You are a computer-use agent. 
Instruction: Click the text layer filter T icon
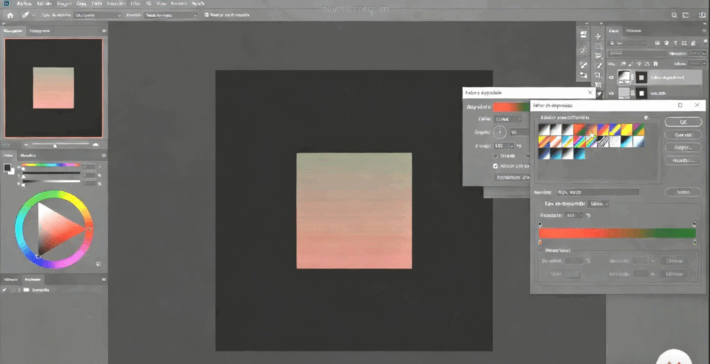click(675, 43)
